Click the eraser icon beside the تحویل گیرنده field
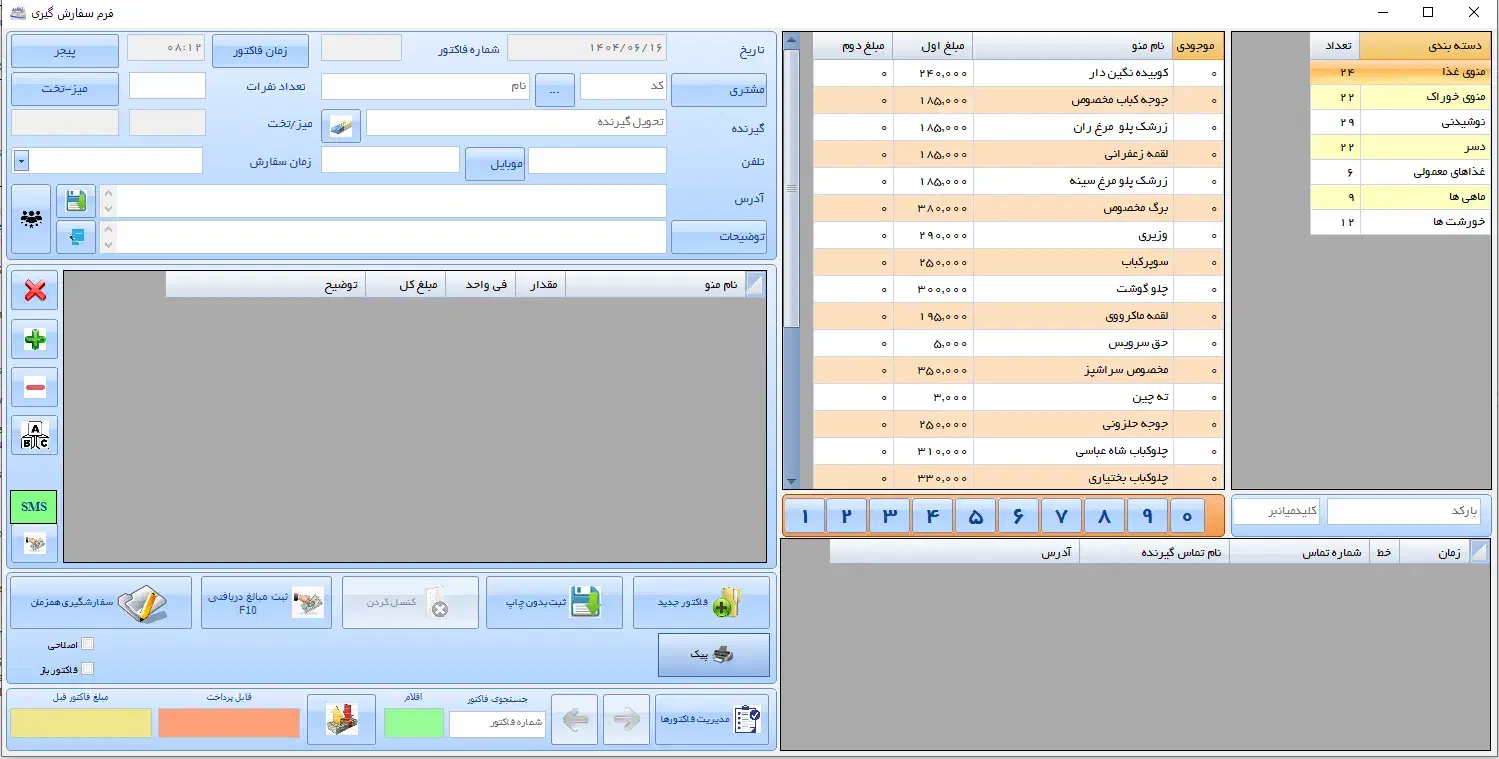Image resolution: width=1499 pixels, height=759 pixels. pyautogui.click(x=340, y=124)
